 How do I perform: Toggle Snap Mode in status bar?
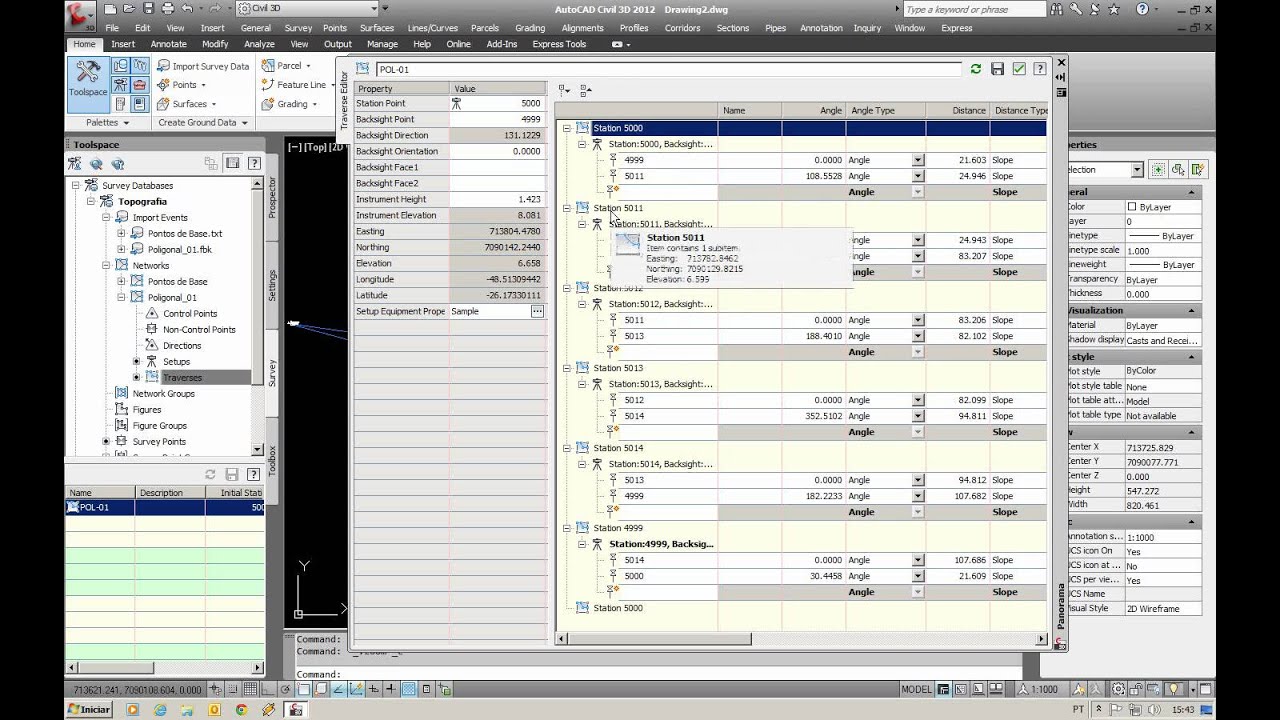[x=233, y=689]
